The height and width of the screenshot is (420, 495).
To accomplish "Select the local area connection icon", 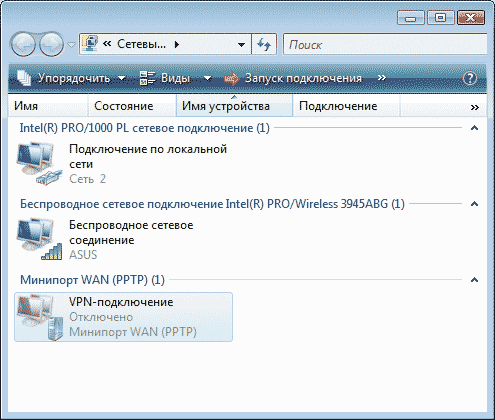I will click(x=39, y=163).
